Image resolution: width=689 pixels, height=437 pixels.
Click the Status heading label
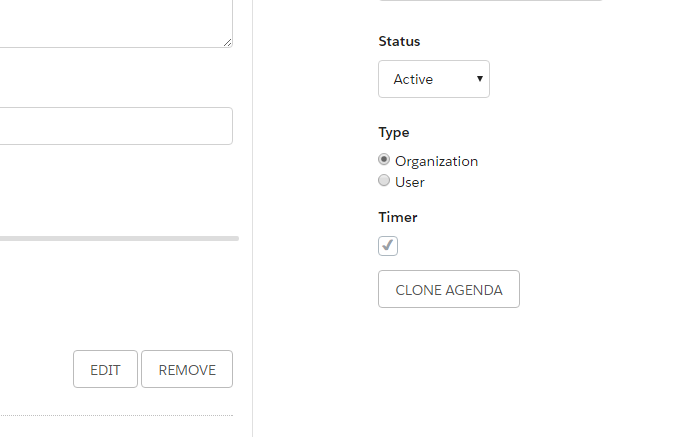(x=399, y=41)
